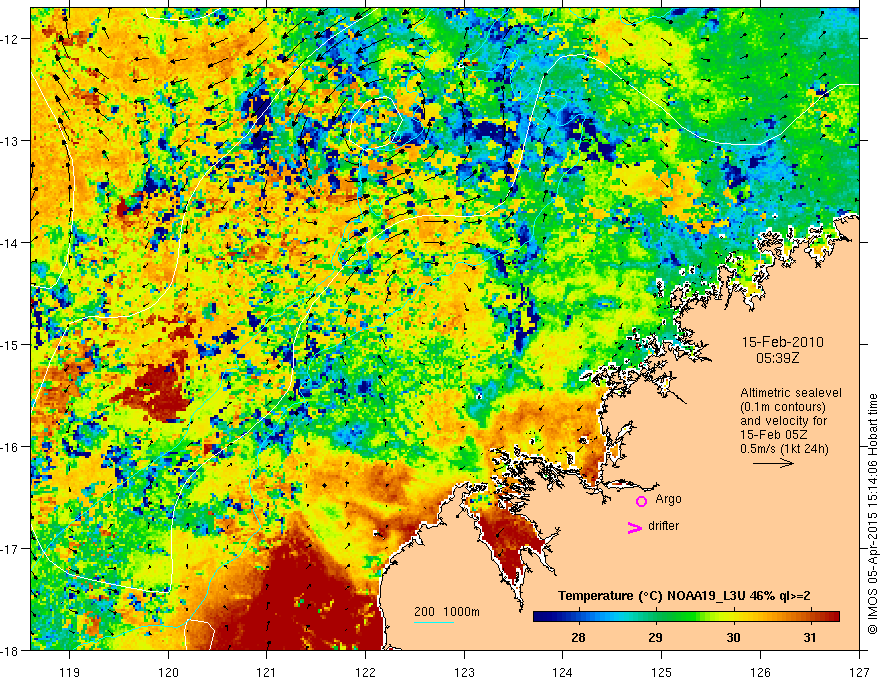
Task: Click the IMOS copyright timestamp text
Action: [x=872, y=513]
